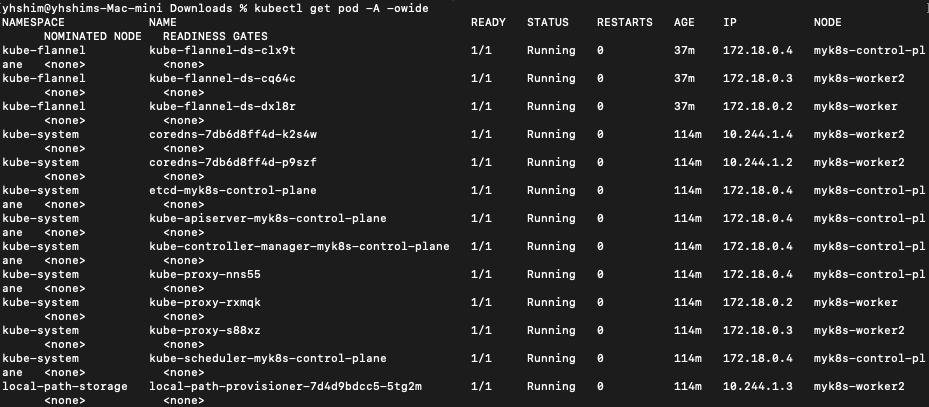Click IP 172.18.0.4 in etcd row
This screenshot has height=407, width=929.
pos(758,190)
